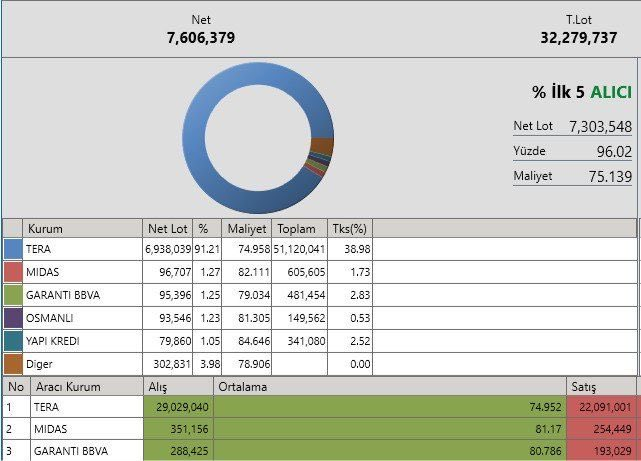
Task: Click the Satış column header
Action: (601, 387)
